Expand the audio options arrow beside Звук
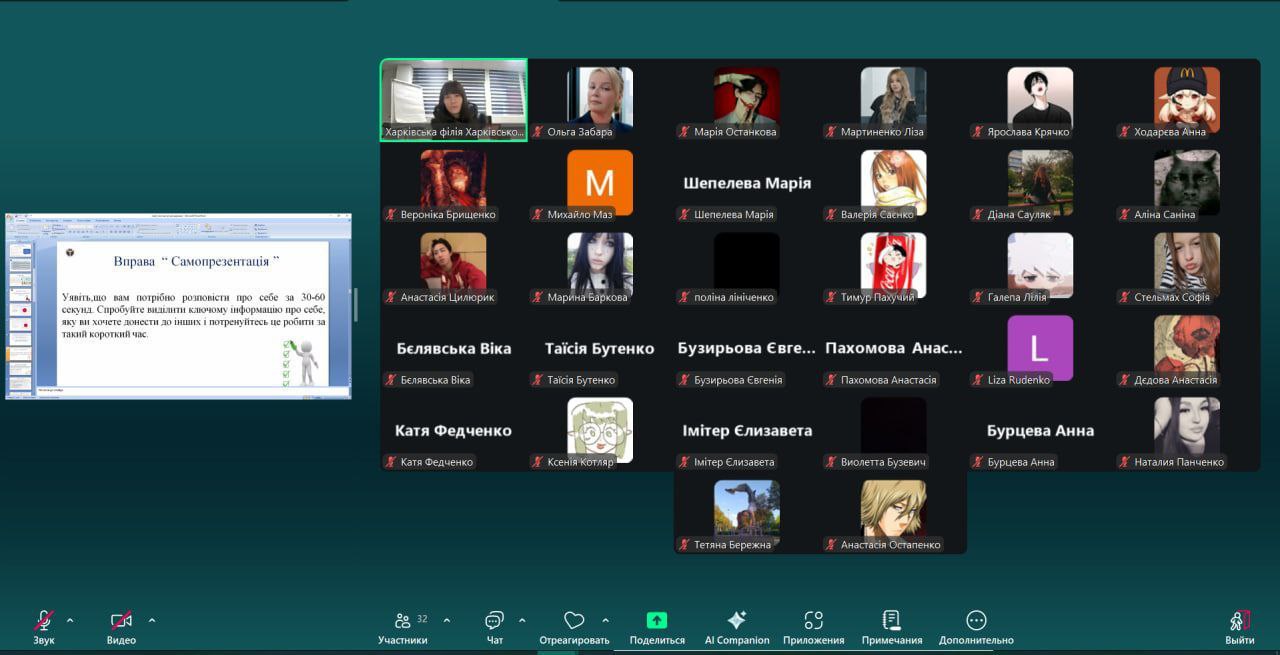 click(x=75, y=619)
